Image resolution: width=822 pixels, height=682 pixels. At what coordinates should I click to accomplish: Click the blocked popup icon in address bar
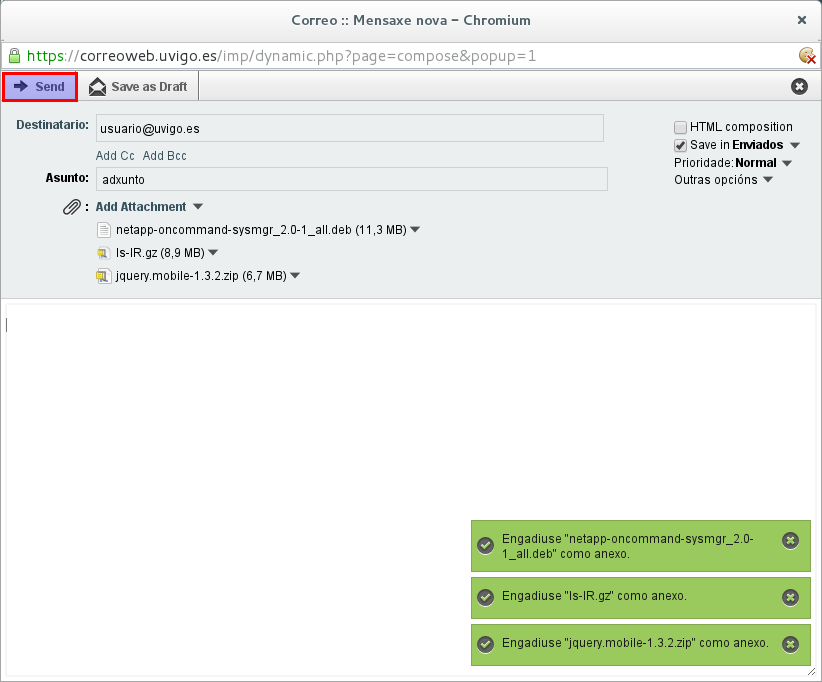coord(807,56)
